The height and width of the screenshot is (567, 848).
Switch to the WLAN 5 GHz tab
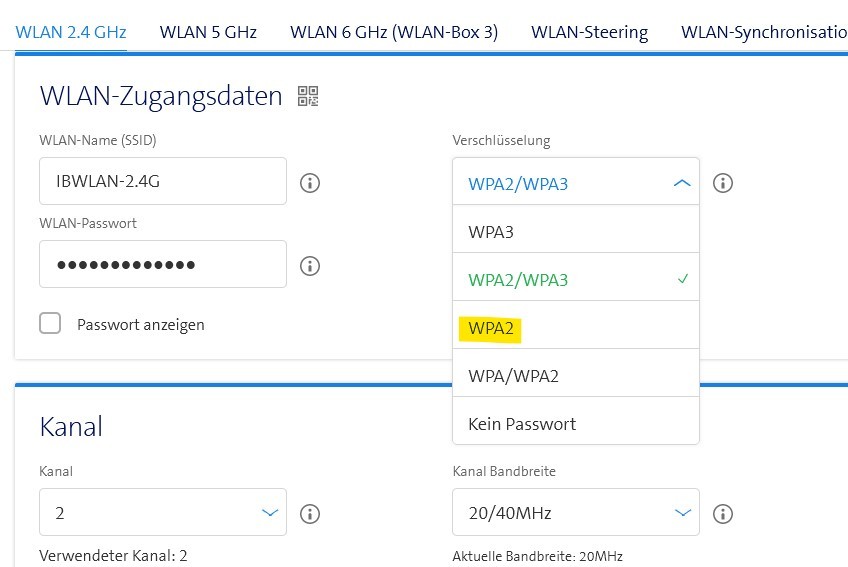coord(208,32)
